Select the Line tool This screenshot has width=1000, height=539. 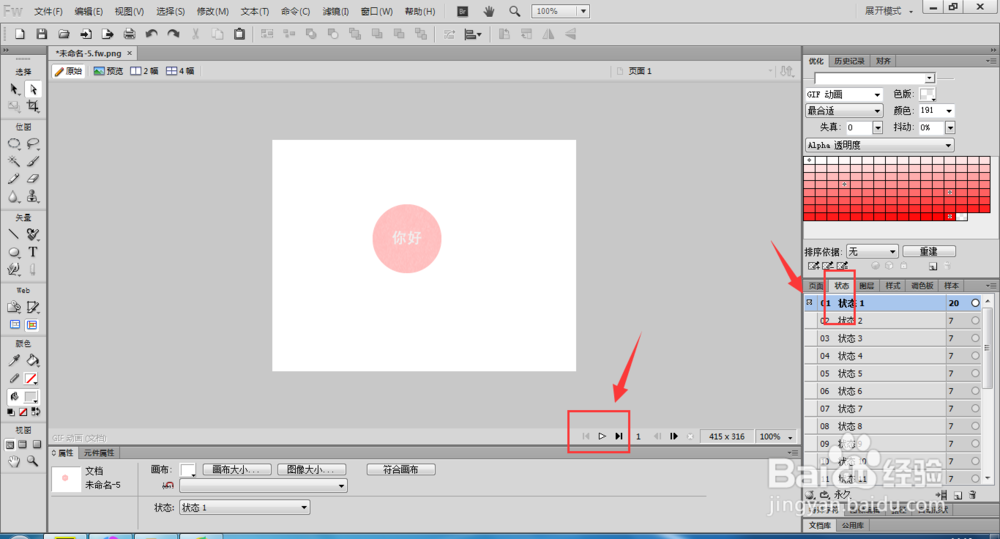pos(14,234)
